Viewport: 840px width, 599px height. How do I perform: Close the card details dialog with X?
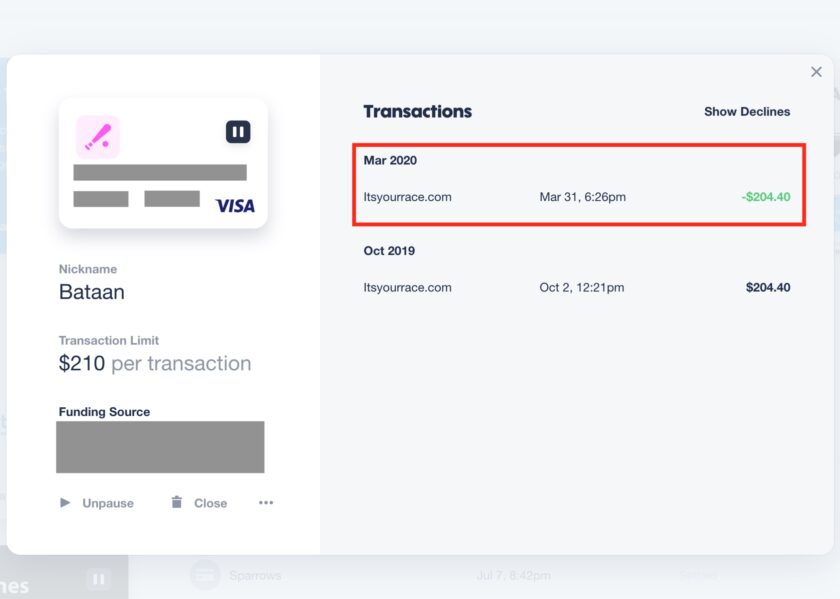click(x=816, y=72)
